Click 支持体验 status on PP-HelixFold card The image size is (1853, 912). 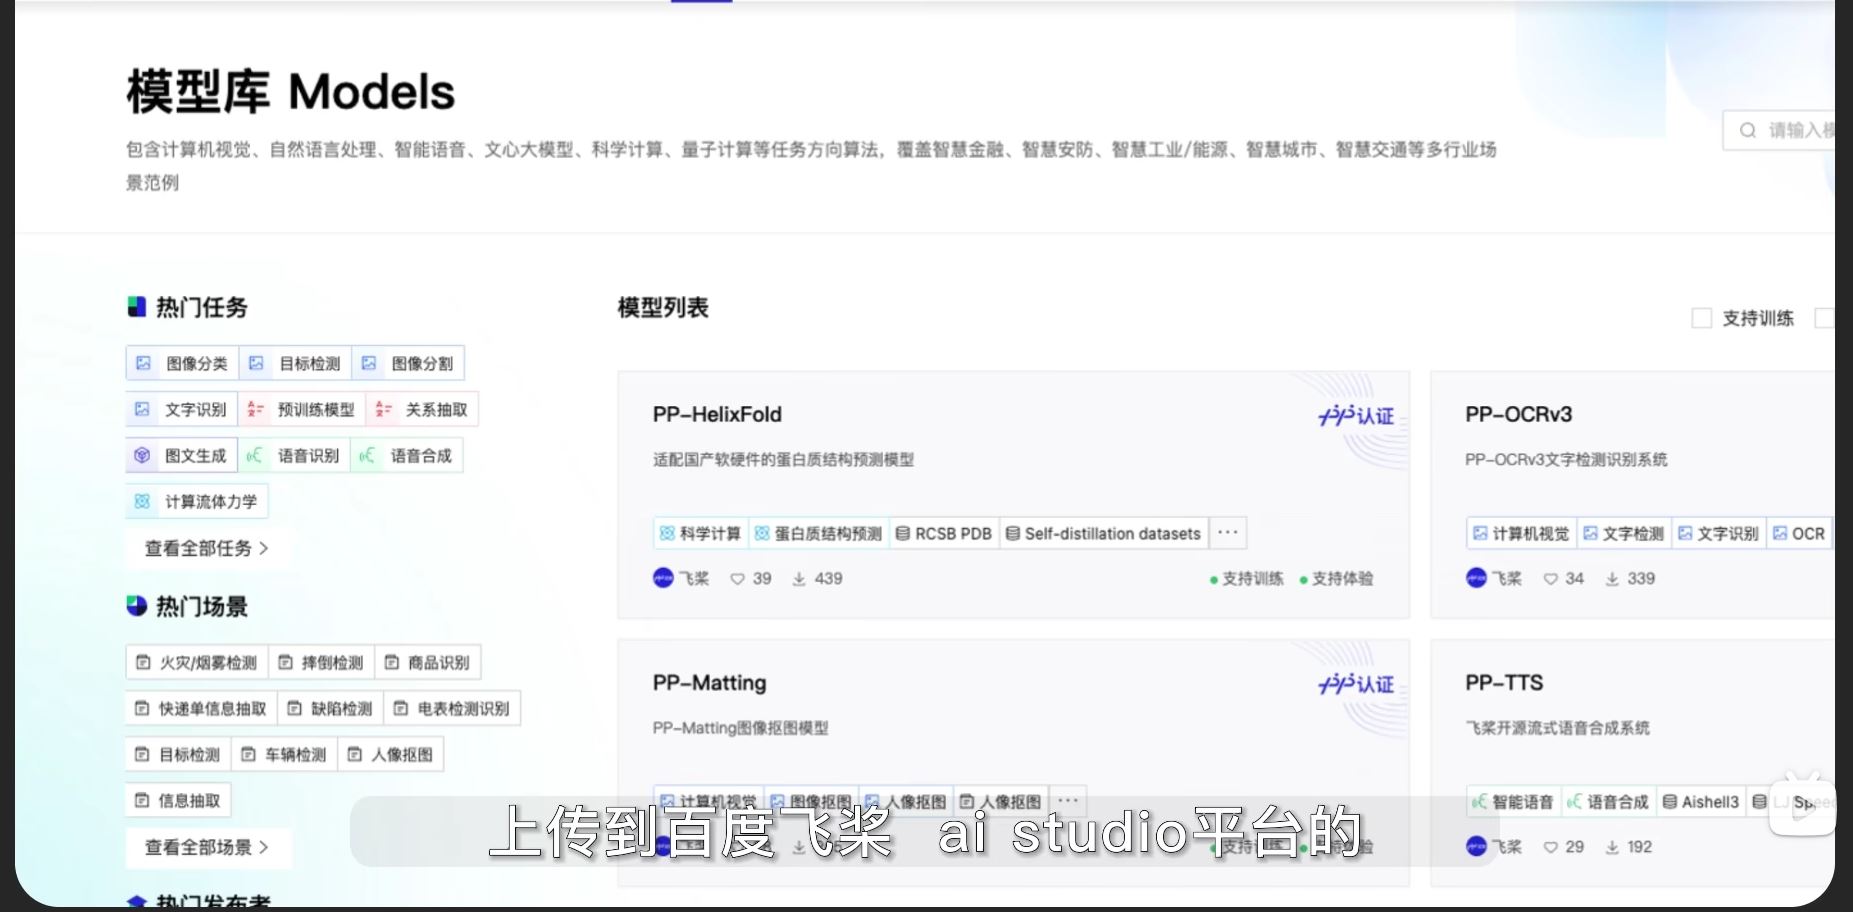point(1336,579)
